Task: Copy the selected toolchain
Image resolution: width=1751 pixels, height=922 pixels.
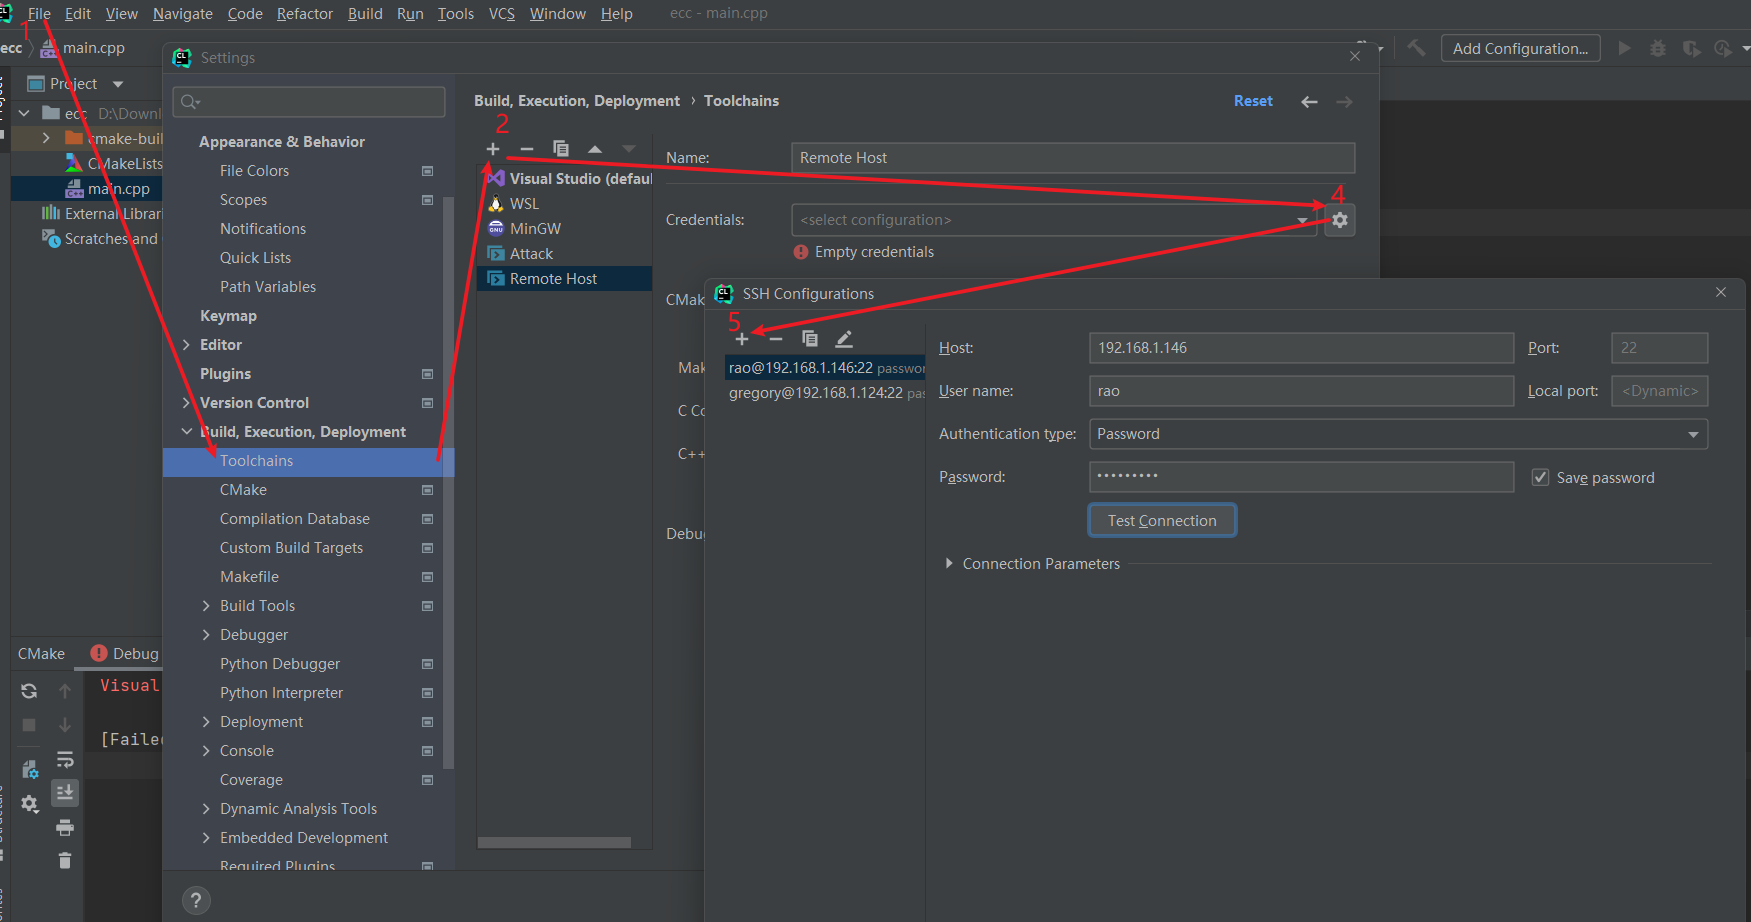Action: click(x=561, y=149)
